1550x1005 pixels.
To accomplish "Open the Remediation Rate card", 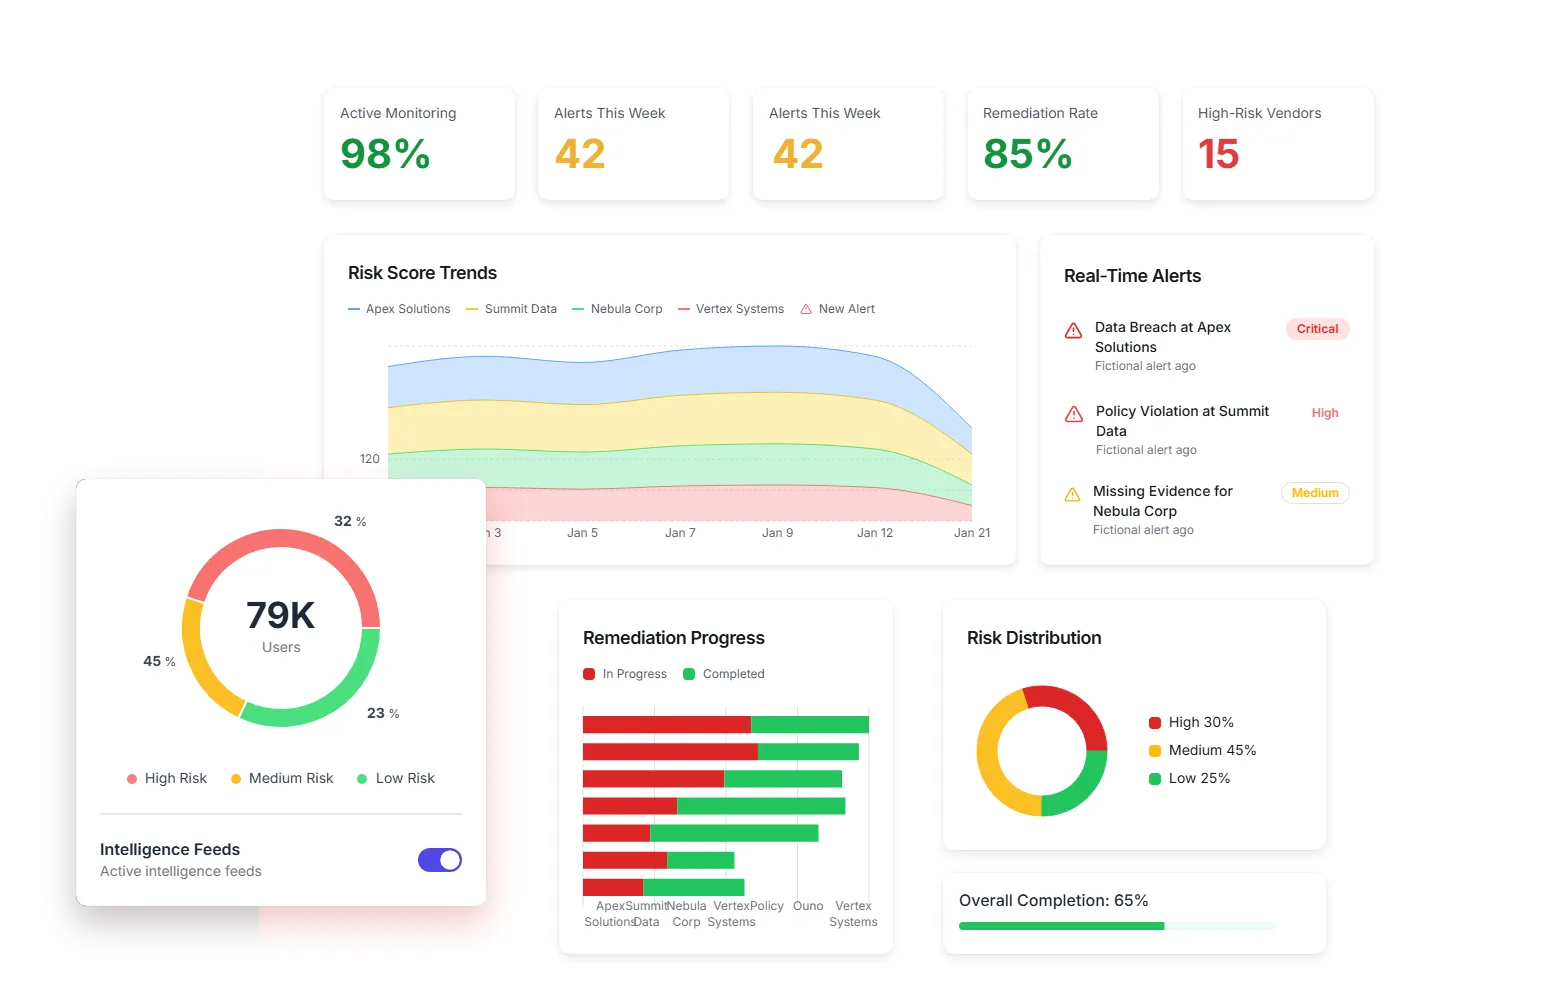I will tap(1063, 144).
